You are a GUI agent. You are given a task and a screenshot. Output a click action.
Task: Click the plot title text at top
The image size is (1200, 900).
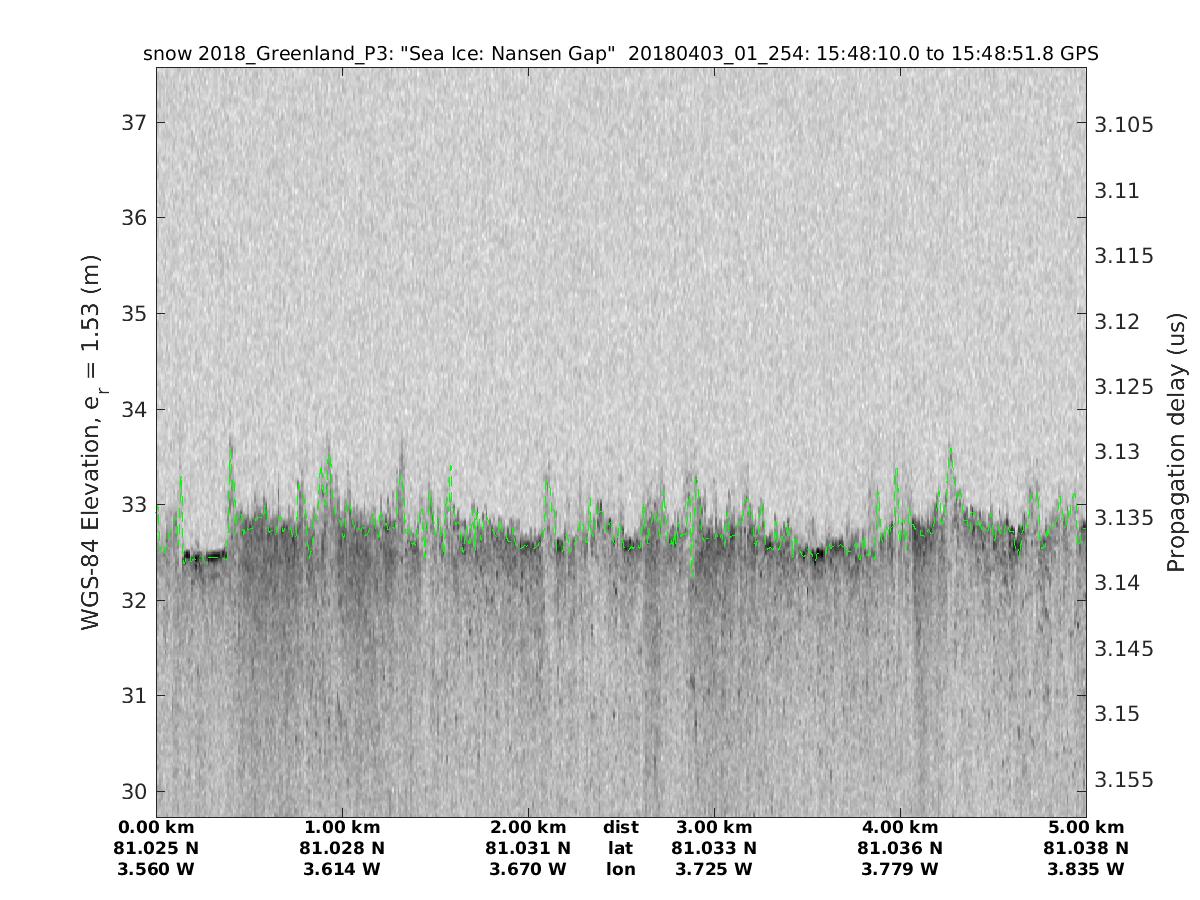(x=621, y=54)
